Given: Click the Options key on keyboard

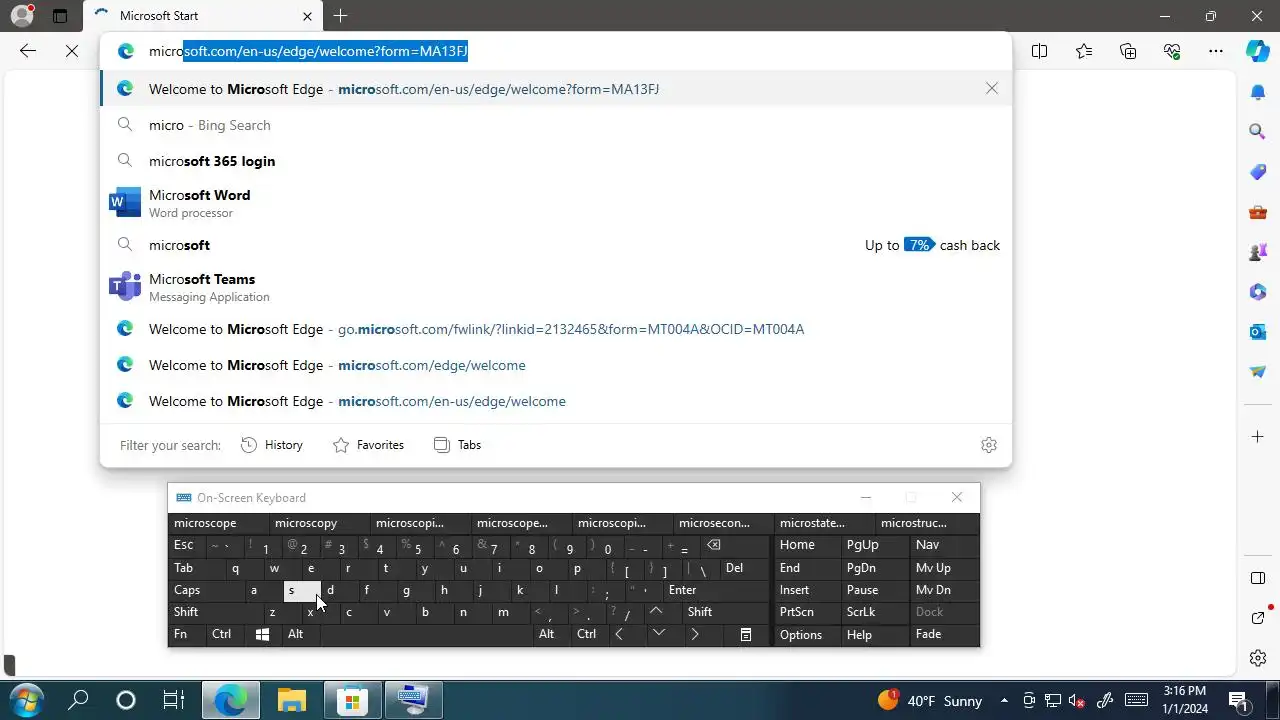Looking at the screenshot, I should (807, 634).
